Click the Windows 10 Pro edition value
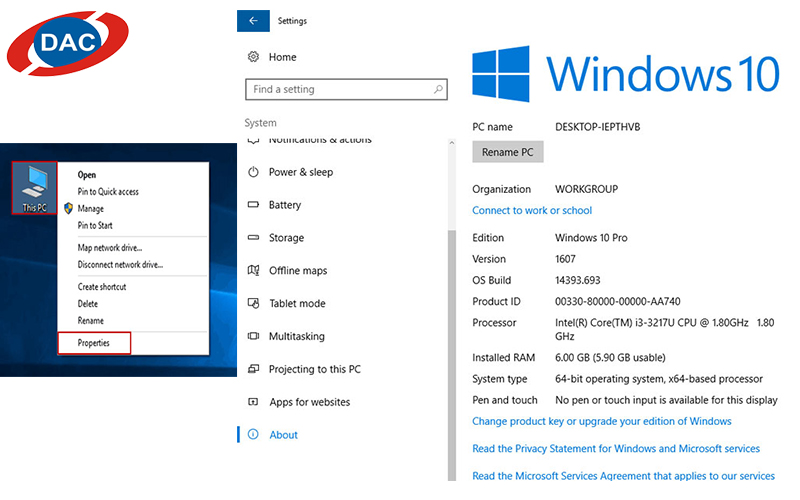The height and width of the screenshot is (500, 800). pos(591,237)
